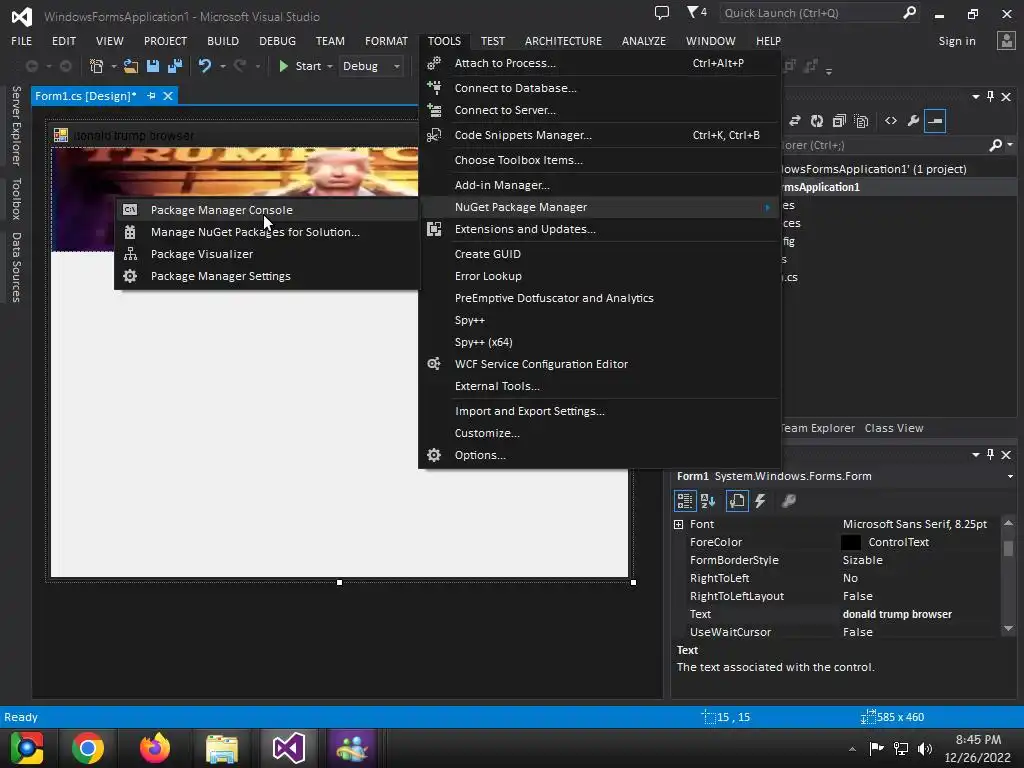Toggle the Show All Files icon
The height and width of the screenshot is (768, 1024).
click(x=861, y=121)
